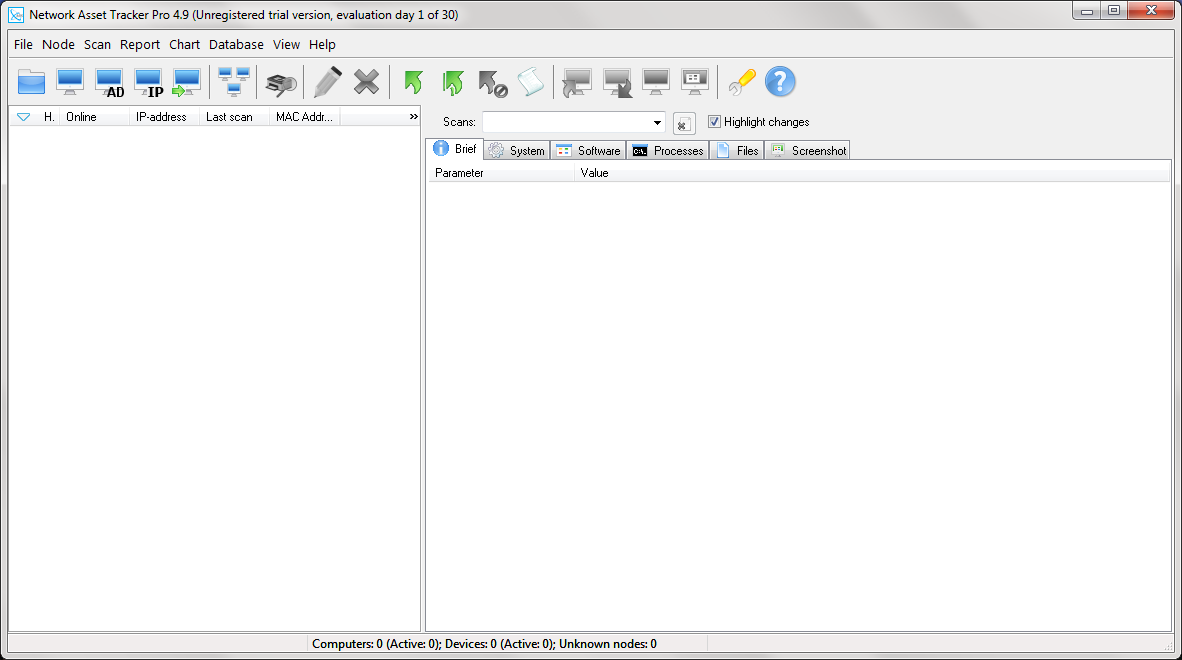This screenshot has height=660, width=1182.
Task: Switch to the Processes tab
Action: (668, 151)
